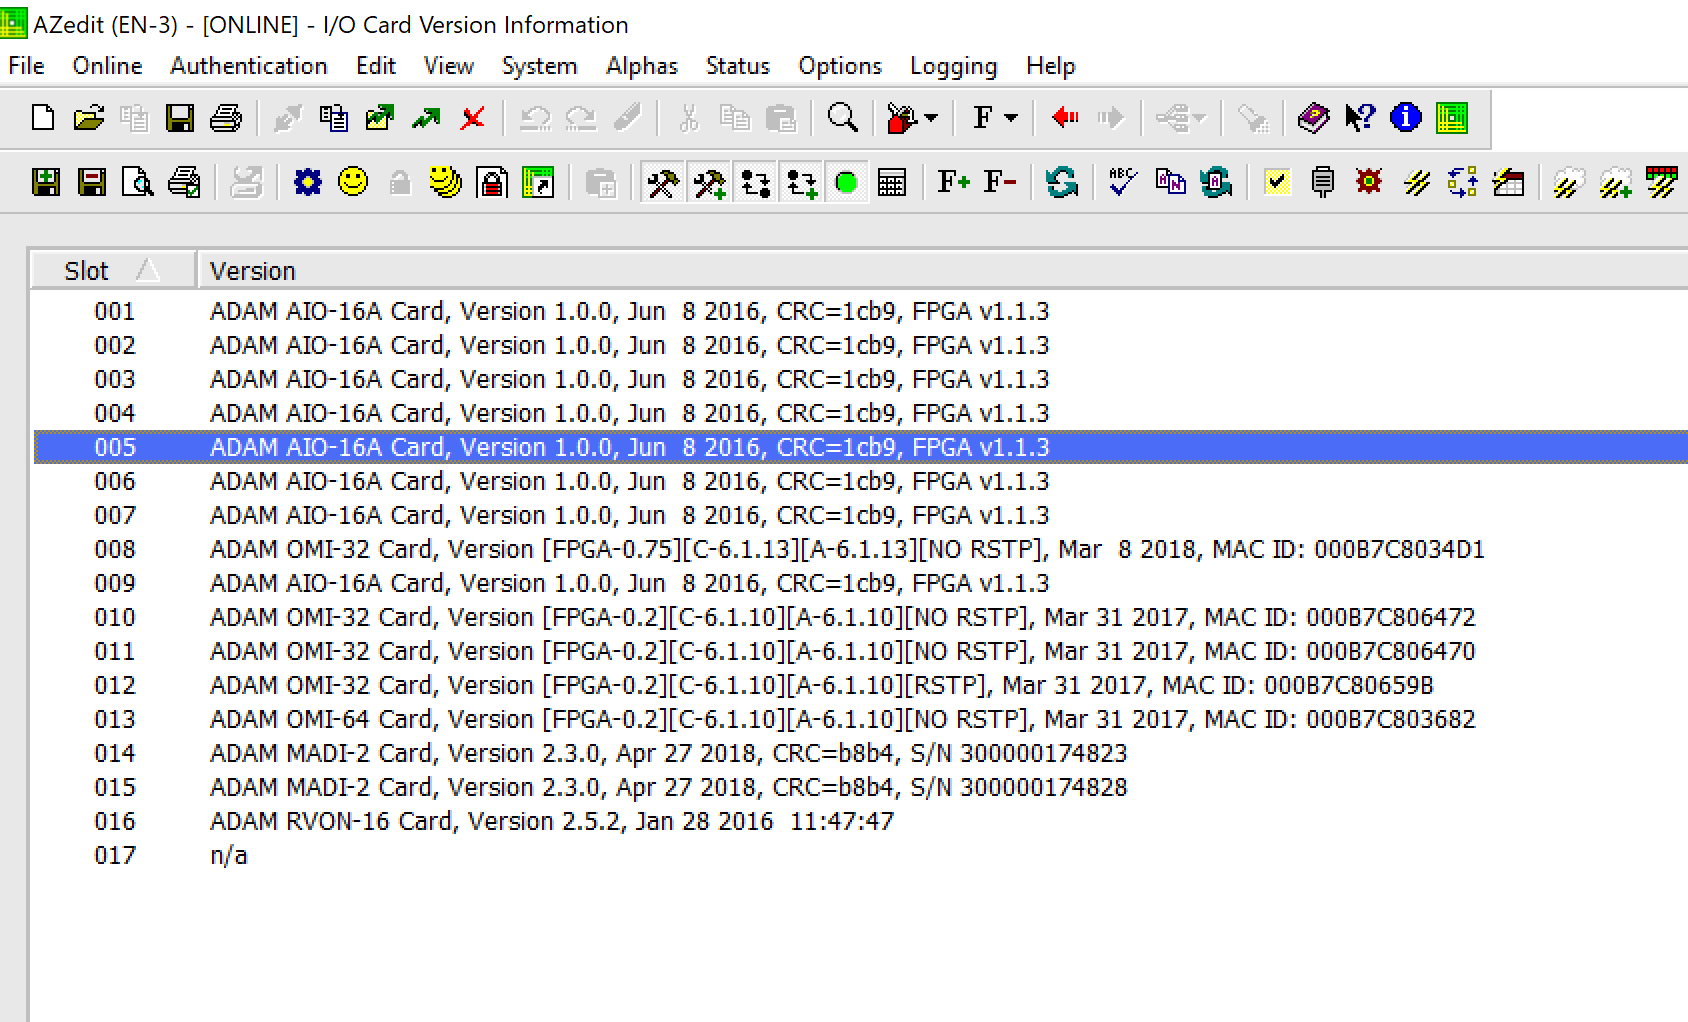The image size is (1688, 1022).
Task: Click the red X icon
Action: pos(472,118)
